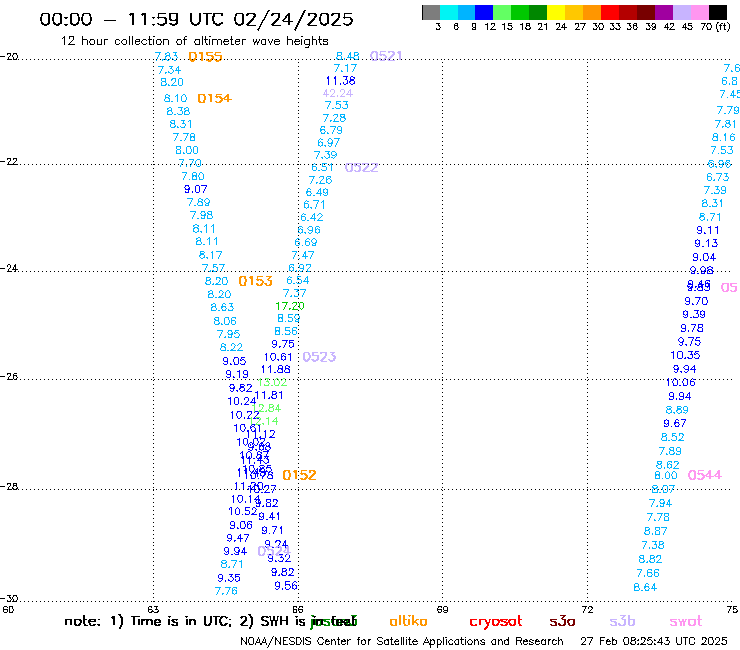Click the cyan swatch in the color legend
Image resolution: width=740 pixels, height=650 pixels.
(449, 12)
